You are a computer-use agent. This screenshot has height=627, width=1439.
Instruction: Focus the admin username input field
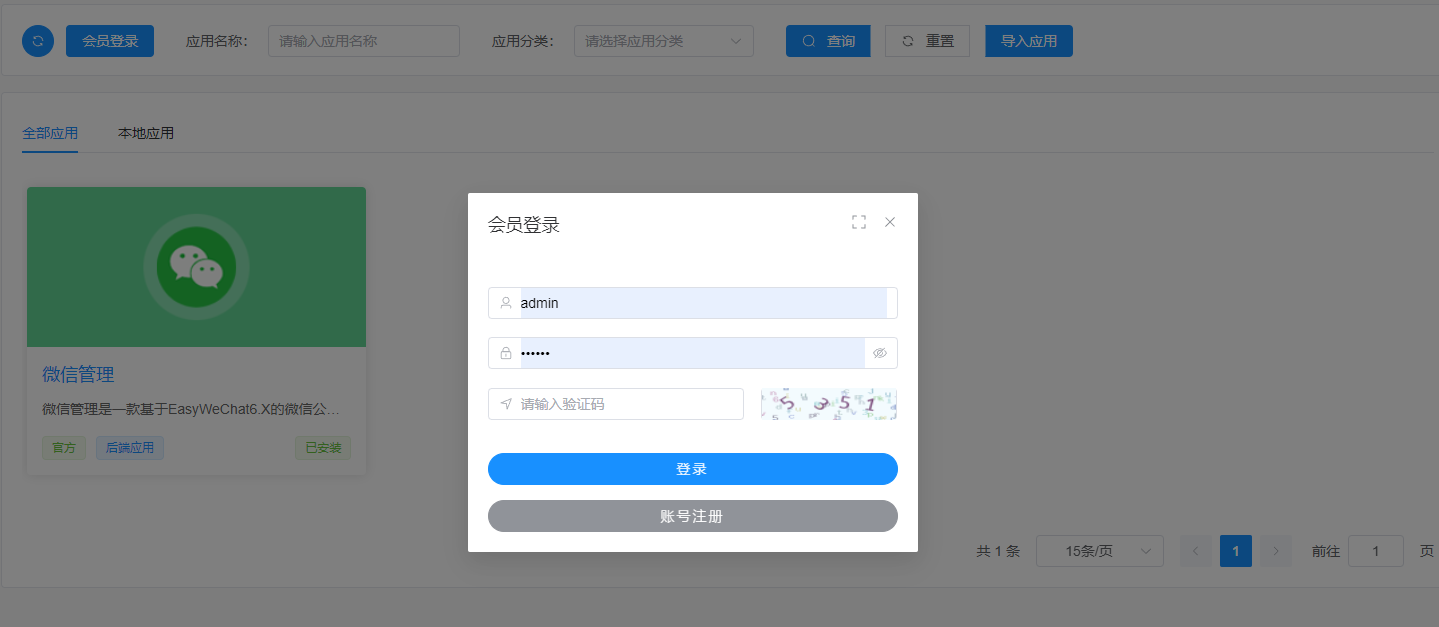[700, 303]
